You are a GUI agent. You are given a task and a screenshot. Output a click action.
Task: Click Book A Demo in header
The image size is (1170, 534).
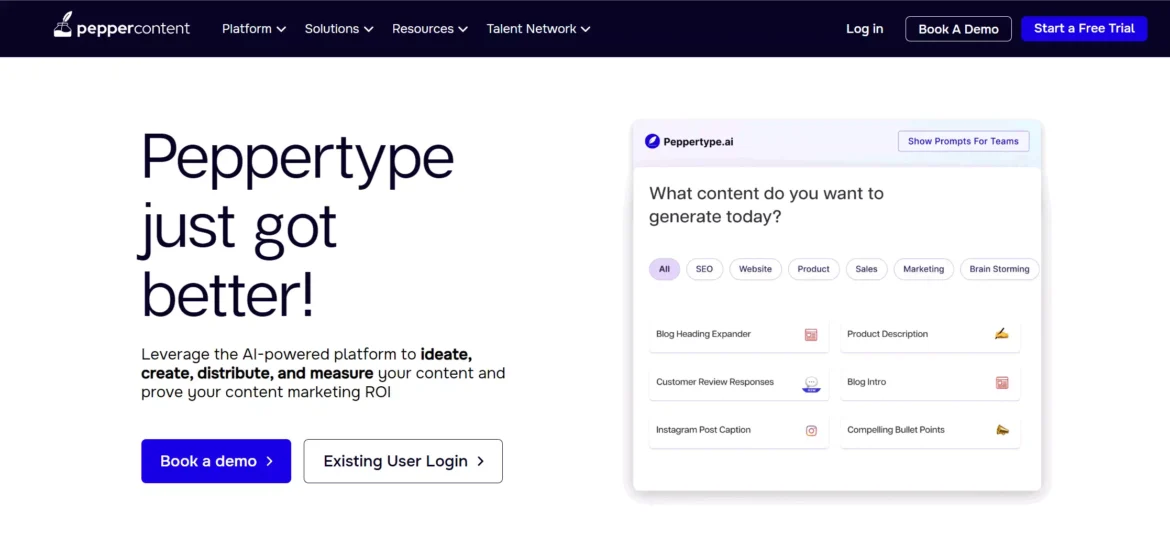958,29
